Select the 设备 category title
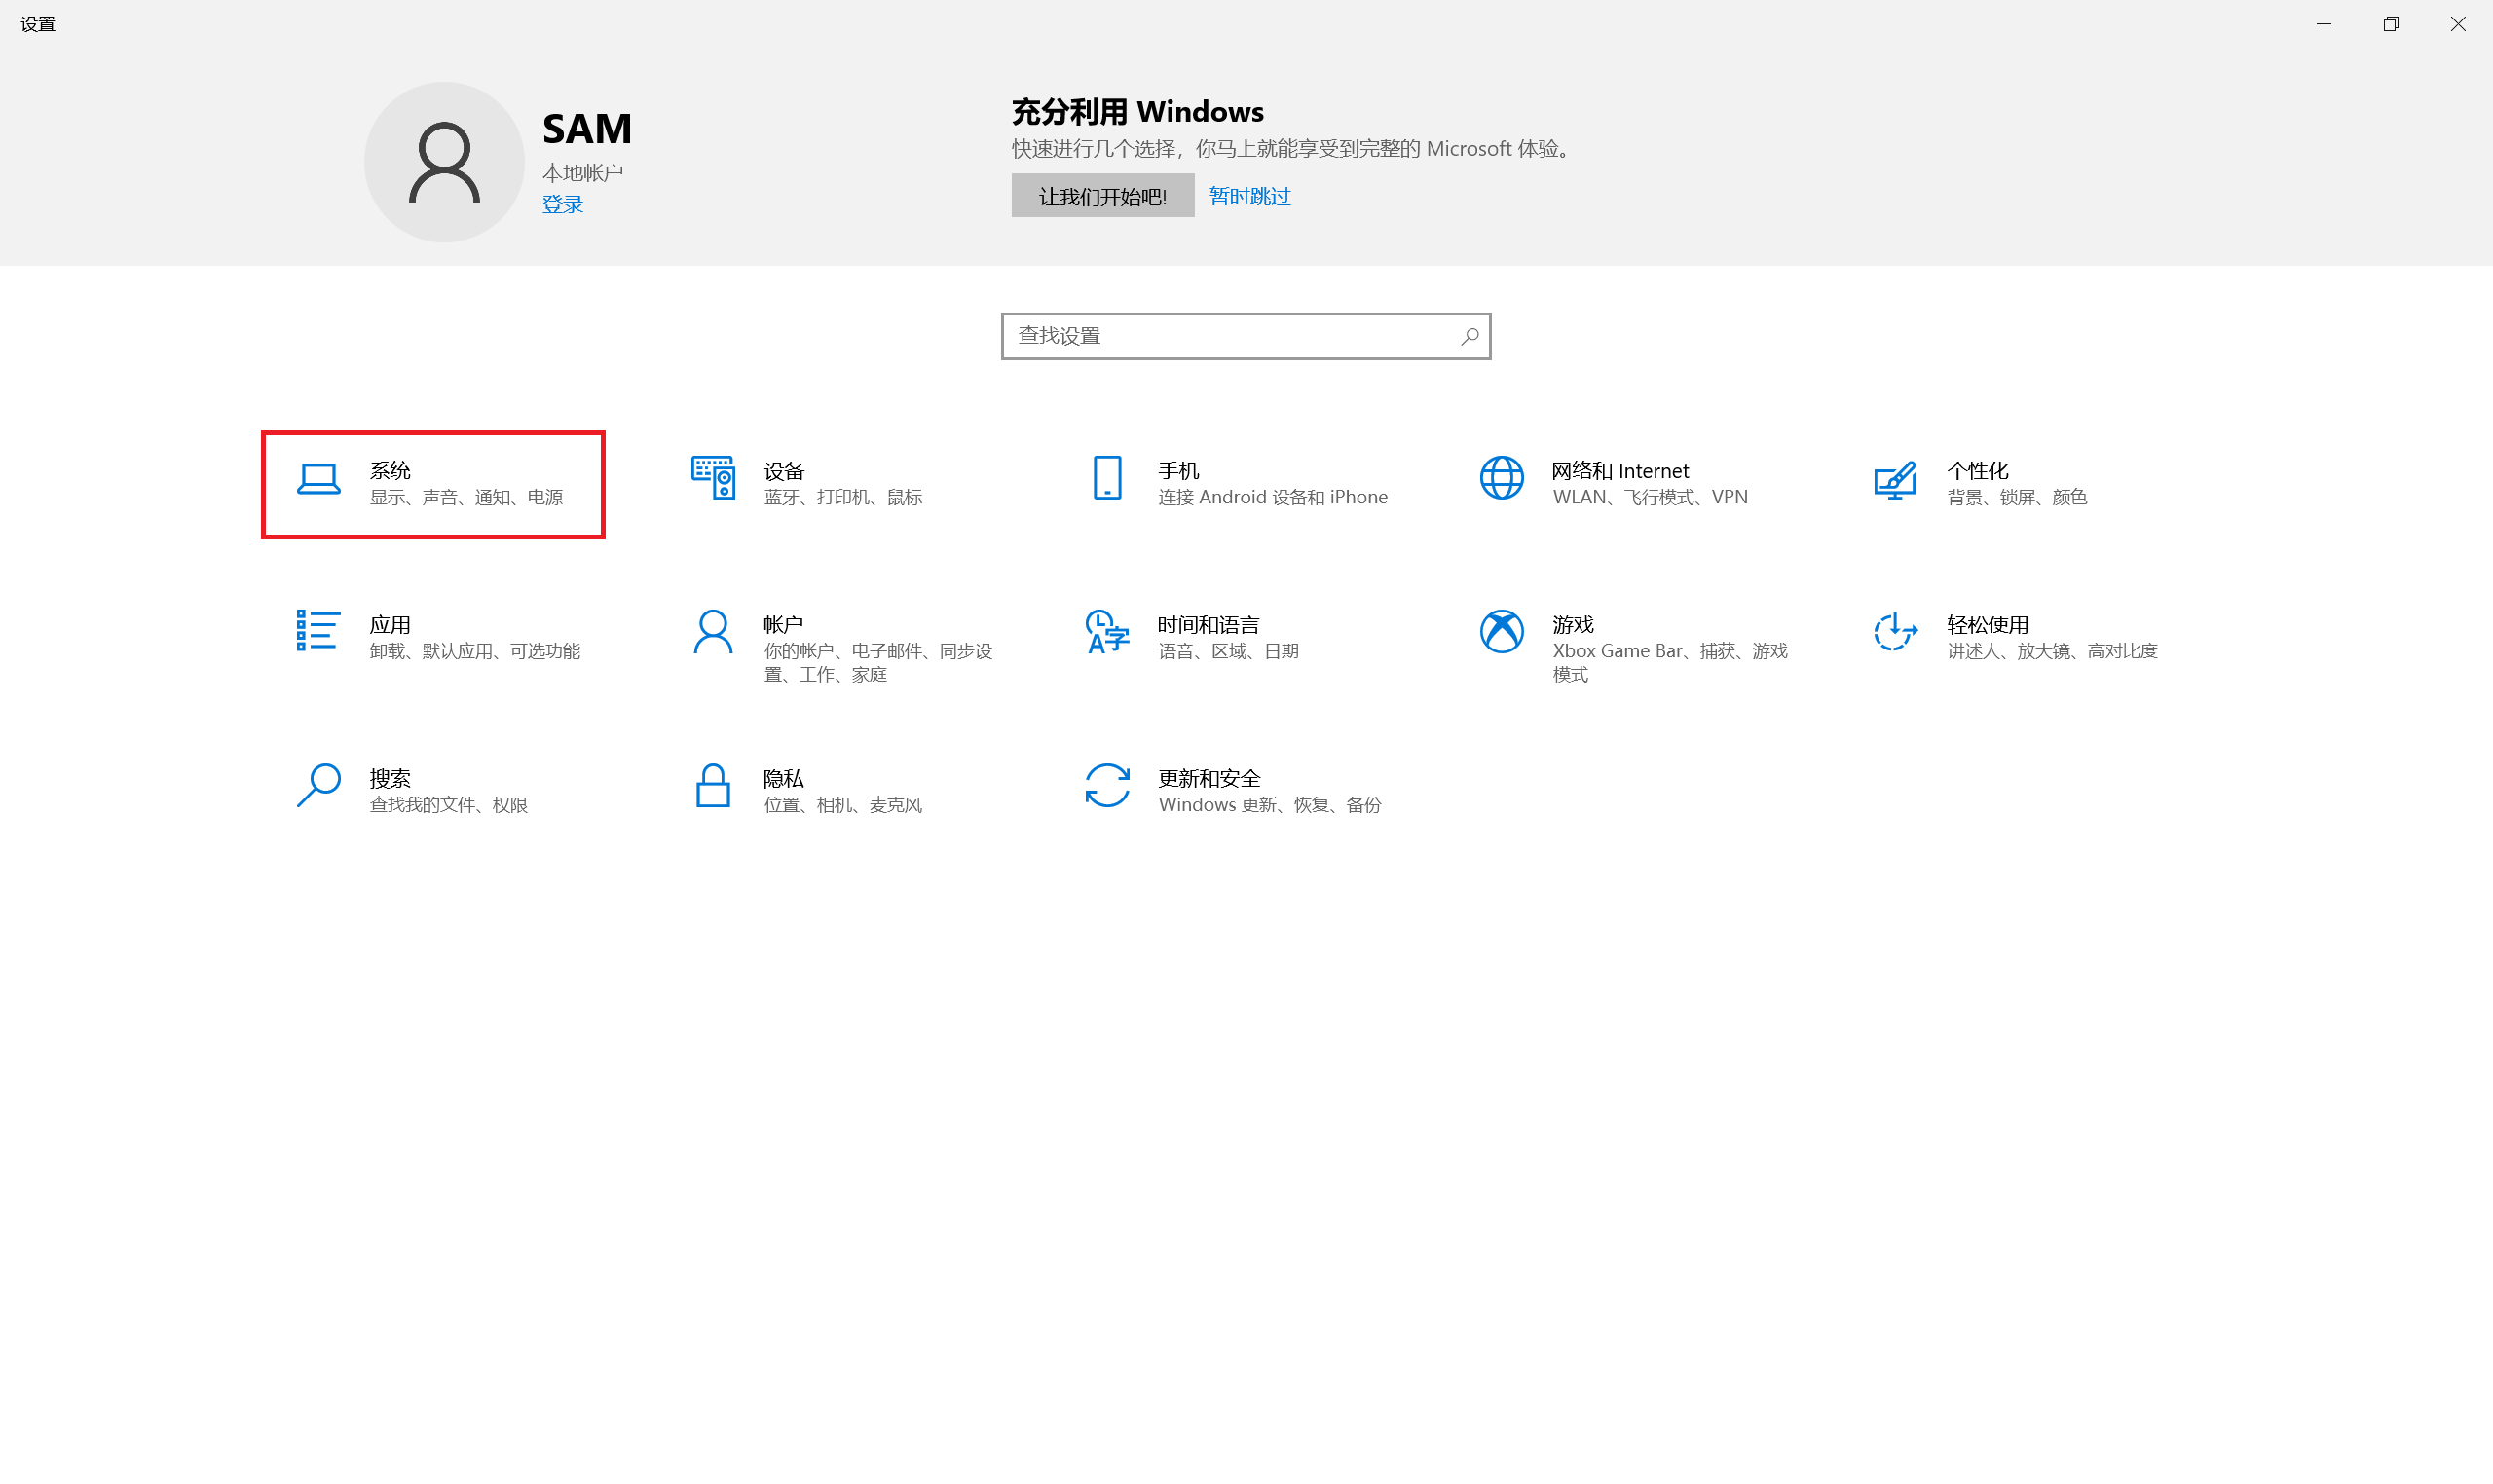 click(x=784, y=471)
